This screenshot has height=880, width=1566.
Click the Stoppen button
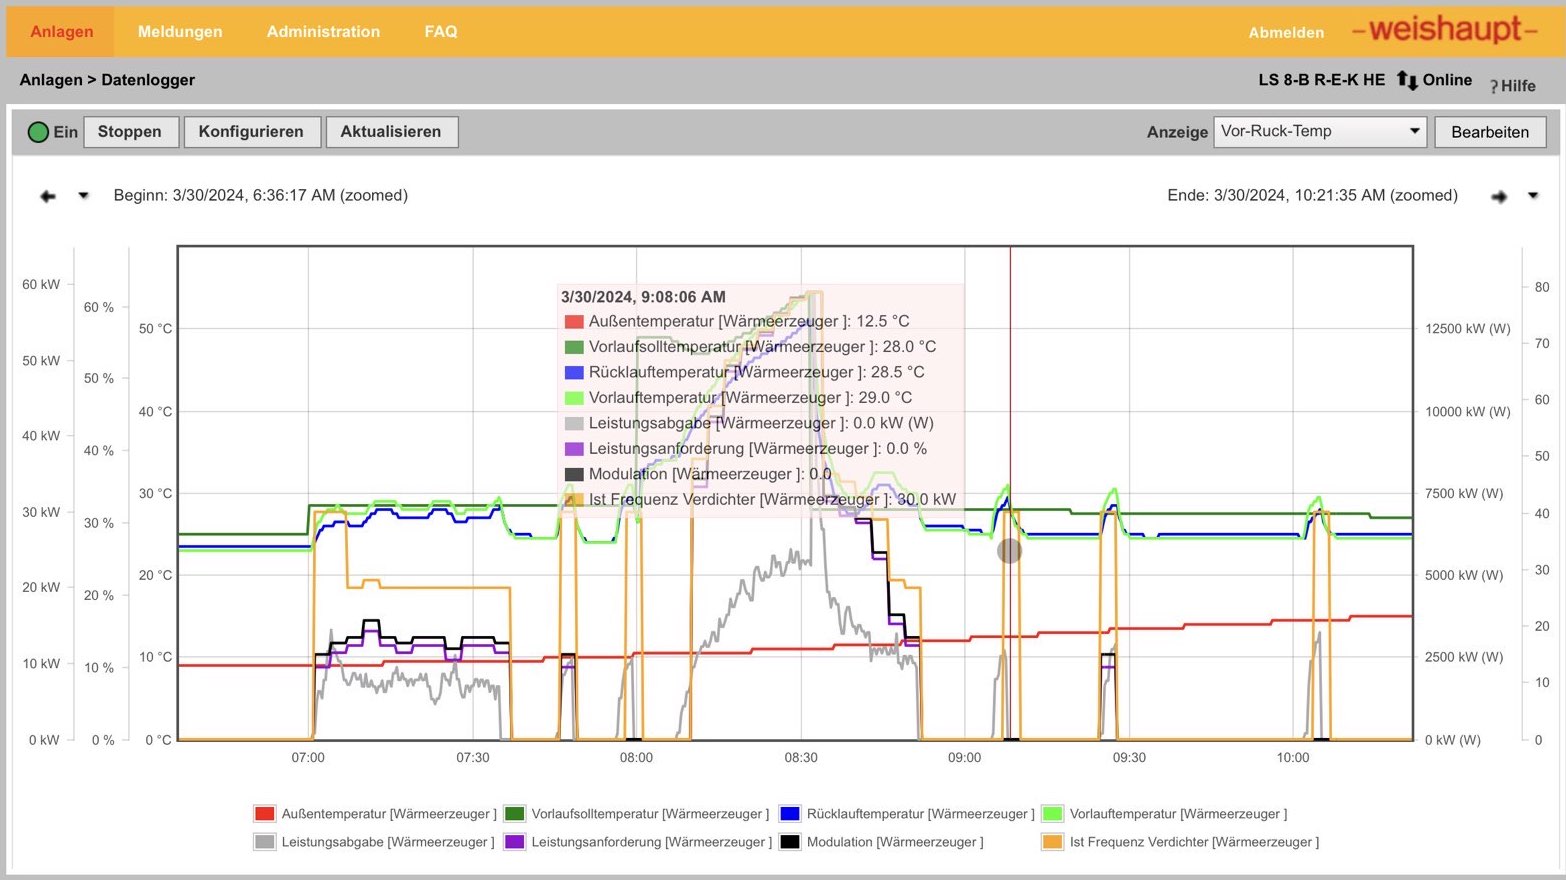pos(130,132)
